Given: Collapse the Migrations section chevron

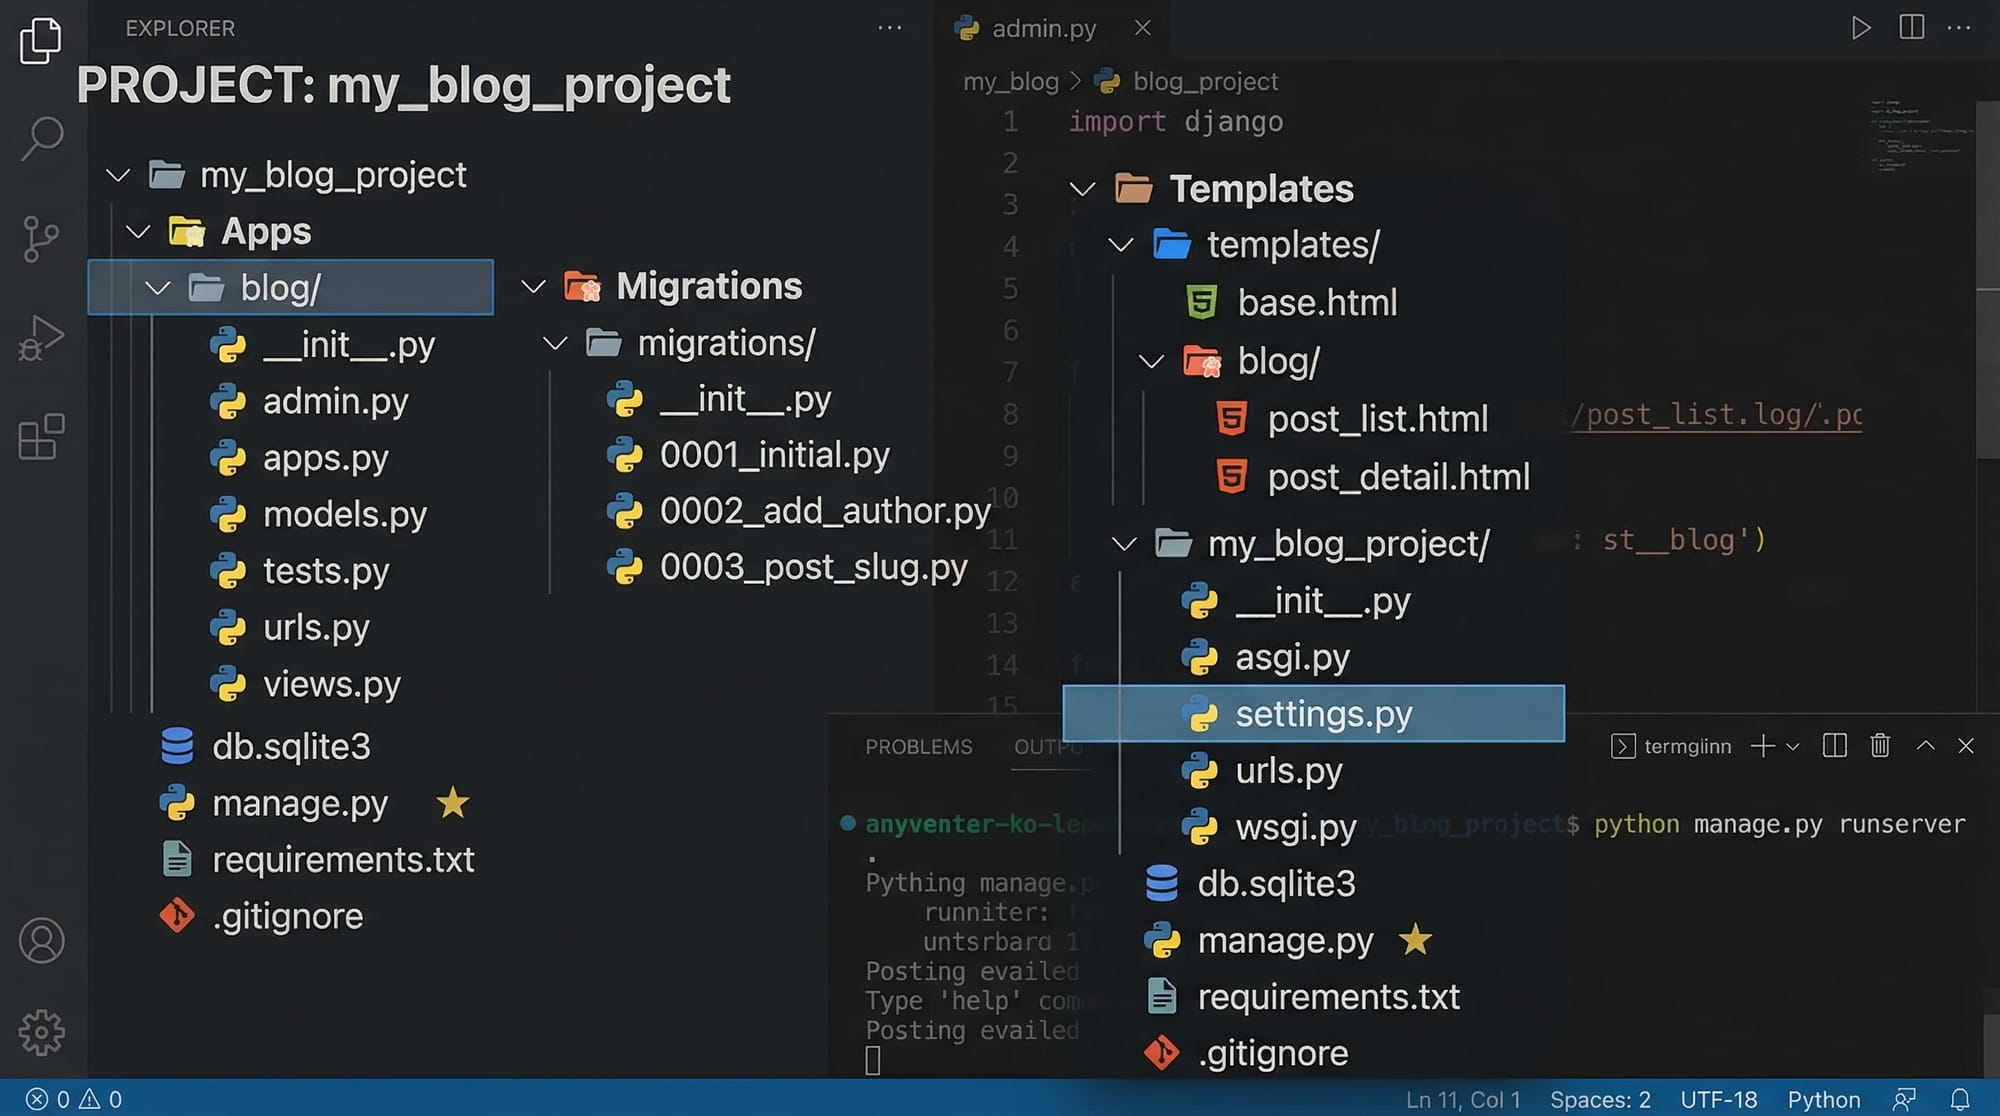Looking at the screenshot, I should [x=533, y=287].
